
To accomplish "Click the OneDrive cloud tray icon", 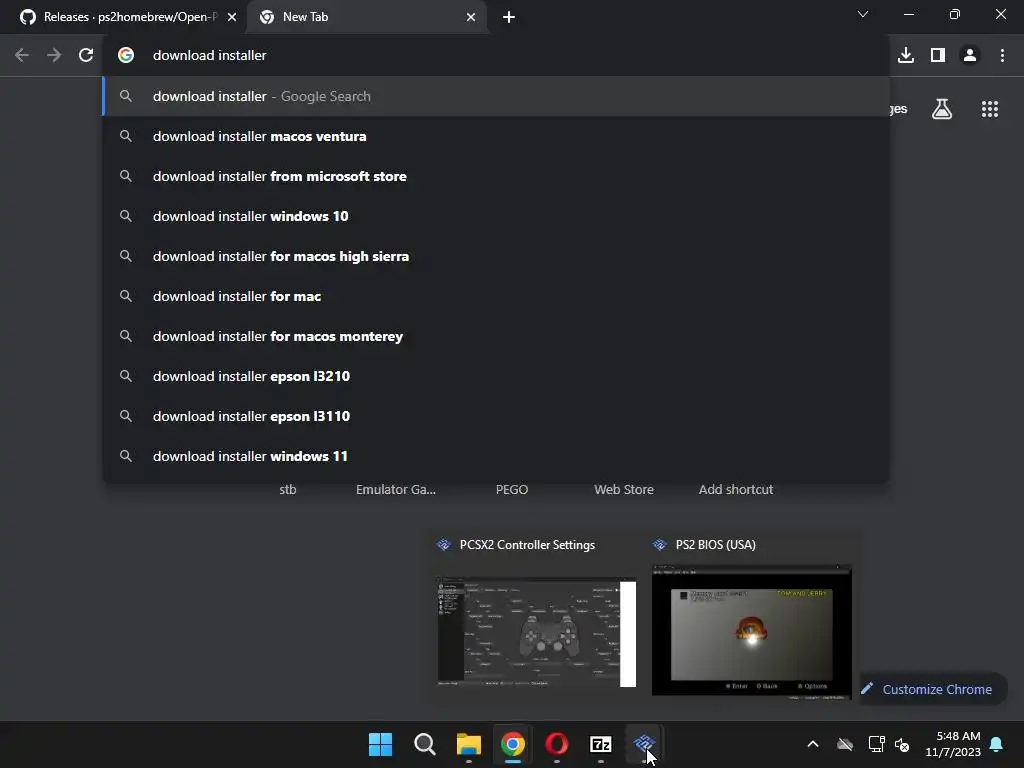I will (845, 744).
